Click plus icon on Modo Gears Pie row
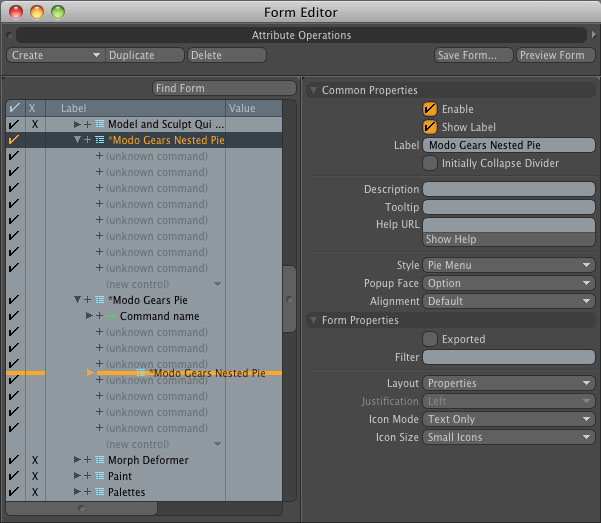Screen dimensions: 601x523 point(87,300)
